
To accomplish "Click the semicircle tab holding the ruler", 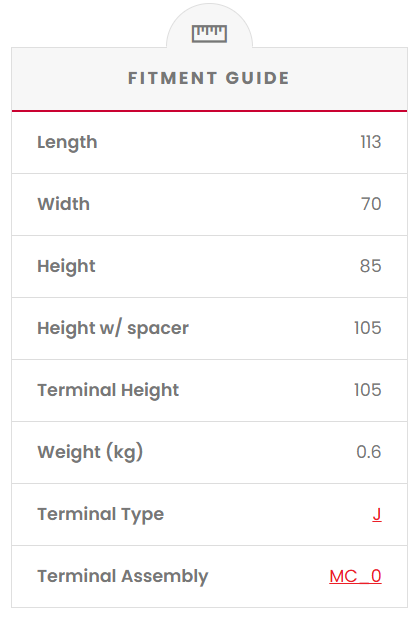I will coord(209,26).
